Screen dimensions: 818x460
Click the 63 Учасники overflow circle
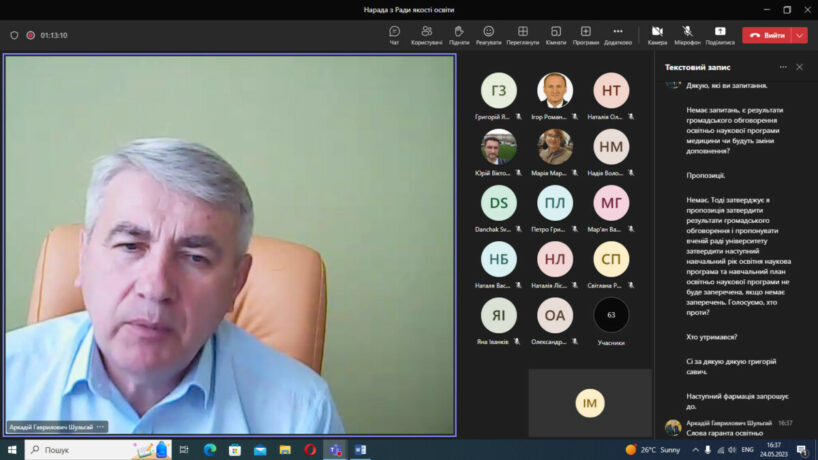click(611, 316)
